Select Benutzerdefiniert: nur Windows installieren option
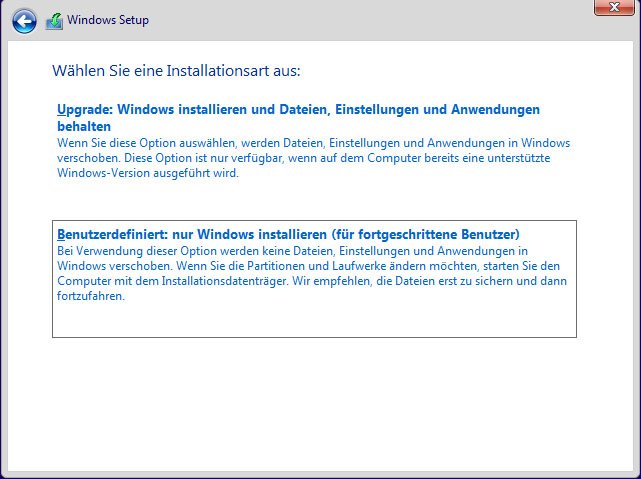Screen dimensions: 641x479 [x=314, y=279]
